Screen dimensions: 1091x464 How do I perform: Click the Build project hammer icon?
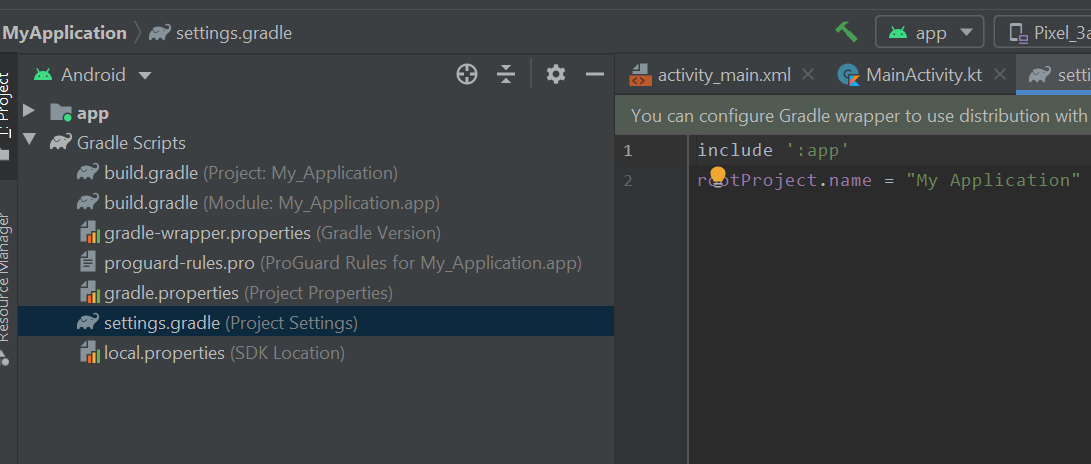[x=846, y=32]
